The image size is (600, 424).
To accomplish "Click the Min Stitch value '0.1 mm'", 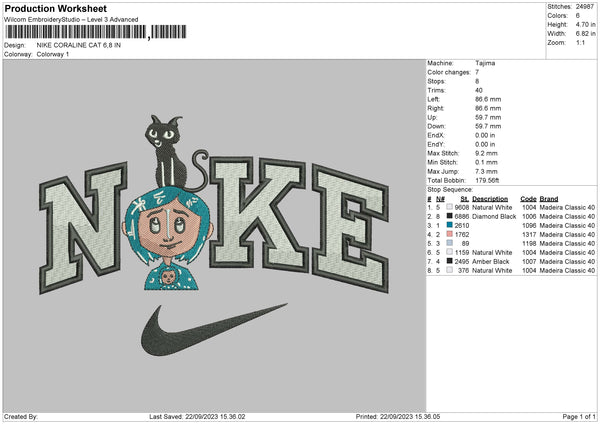I will (x=486, y=162).
